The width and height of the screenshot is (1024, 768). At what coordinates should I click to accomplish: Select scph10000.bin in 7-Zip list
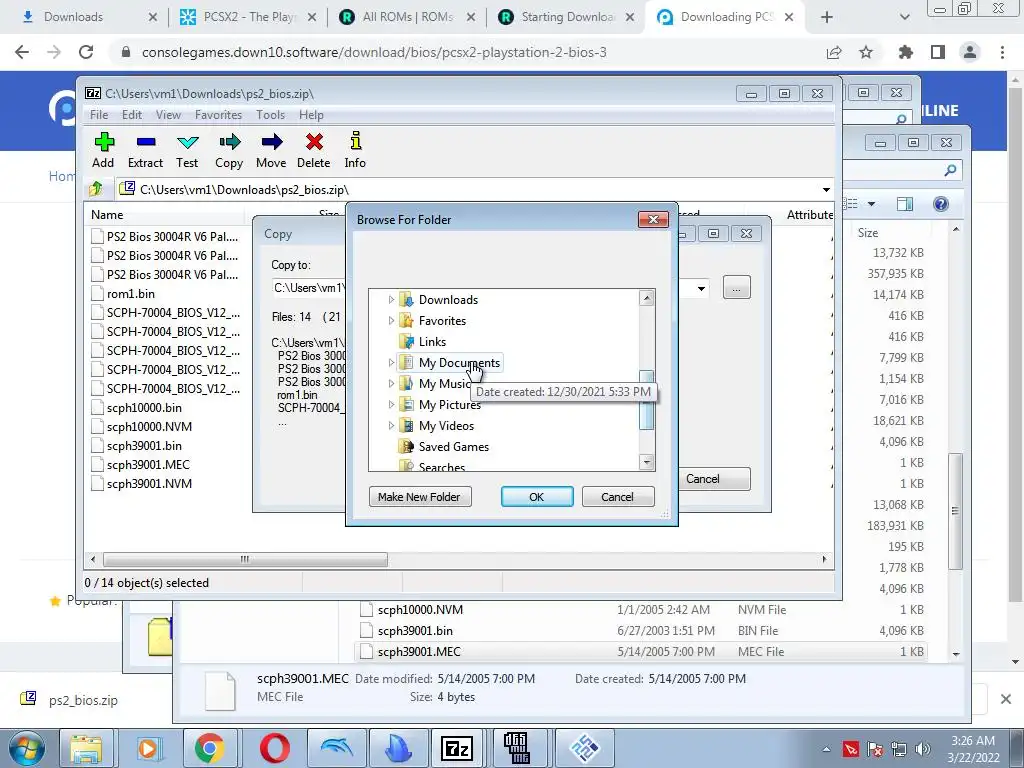pyautogui.click(x=144, y=408)
